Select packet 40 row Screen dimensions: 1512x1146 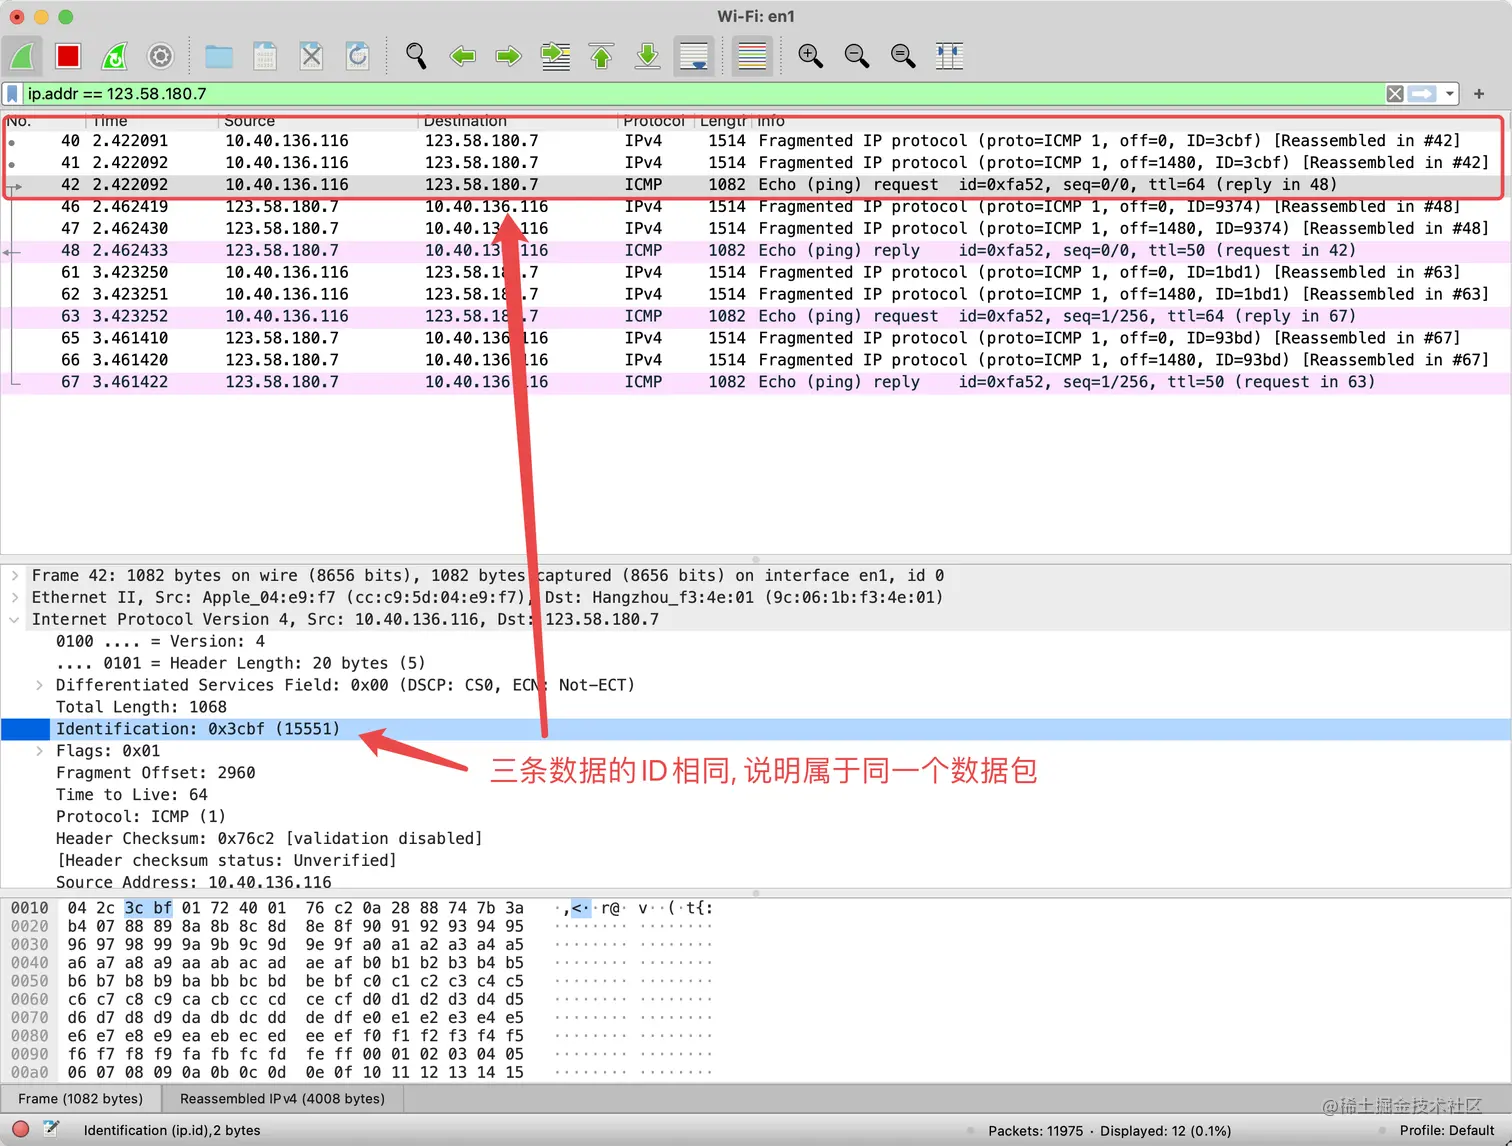[x=755, y=141]
